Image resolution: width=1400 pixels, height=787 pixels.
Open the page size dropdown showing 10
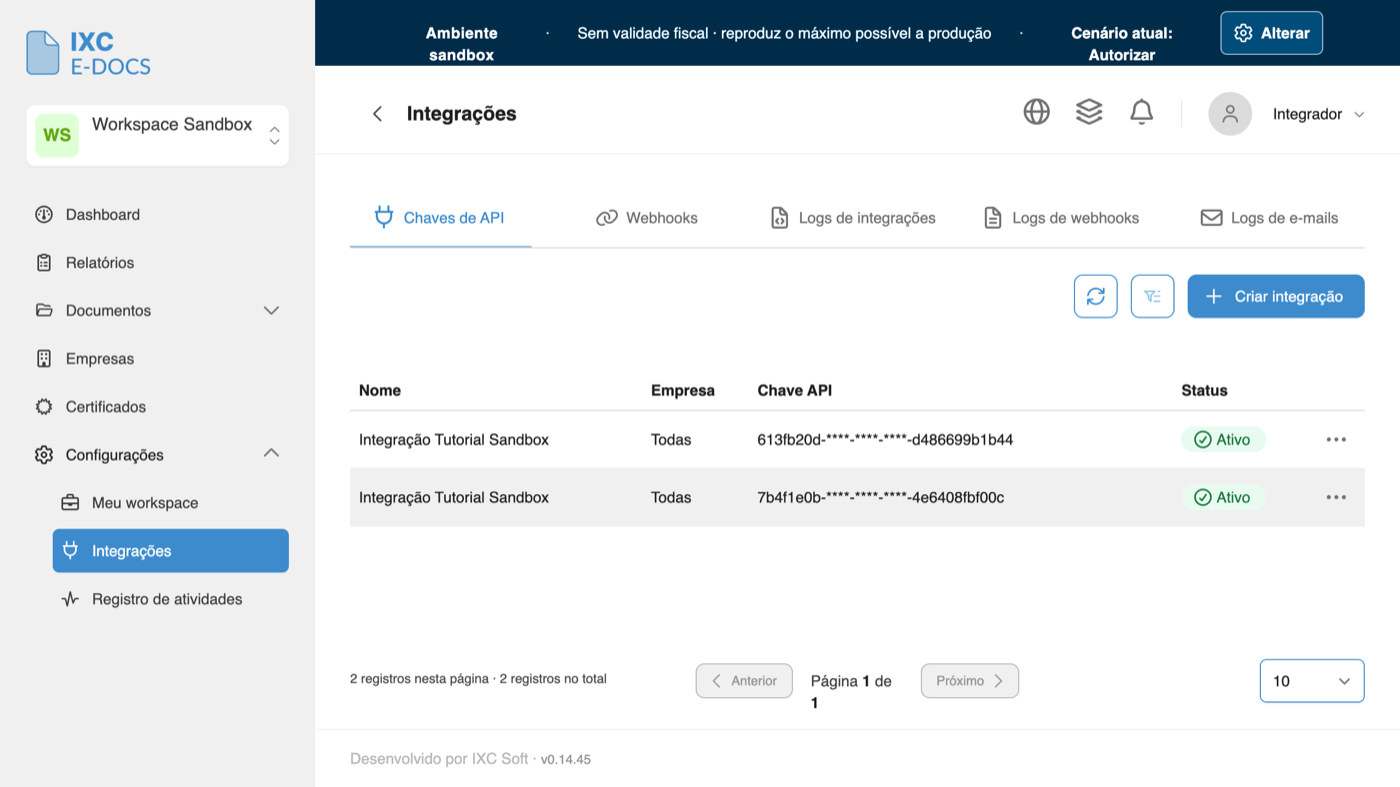[x=1312, y=681]
